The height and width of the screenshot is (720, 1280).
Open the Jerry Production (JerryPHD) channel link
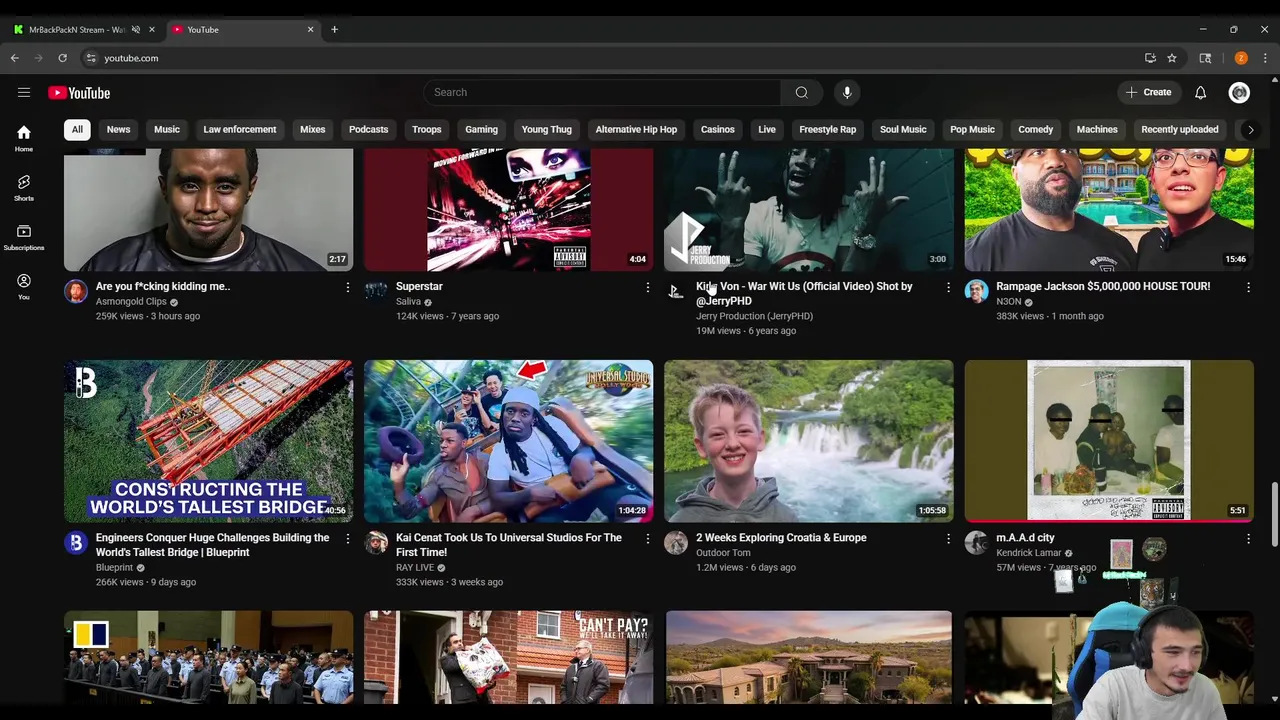pos(754,316)
